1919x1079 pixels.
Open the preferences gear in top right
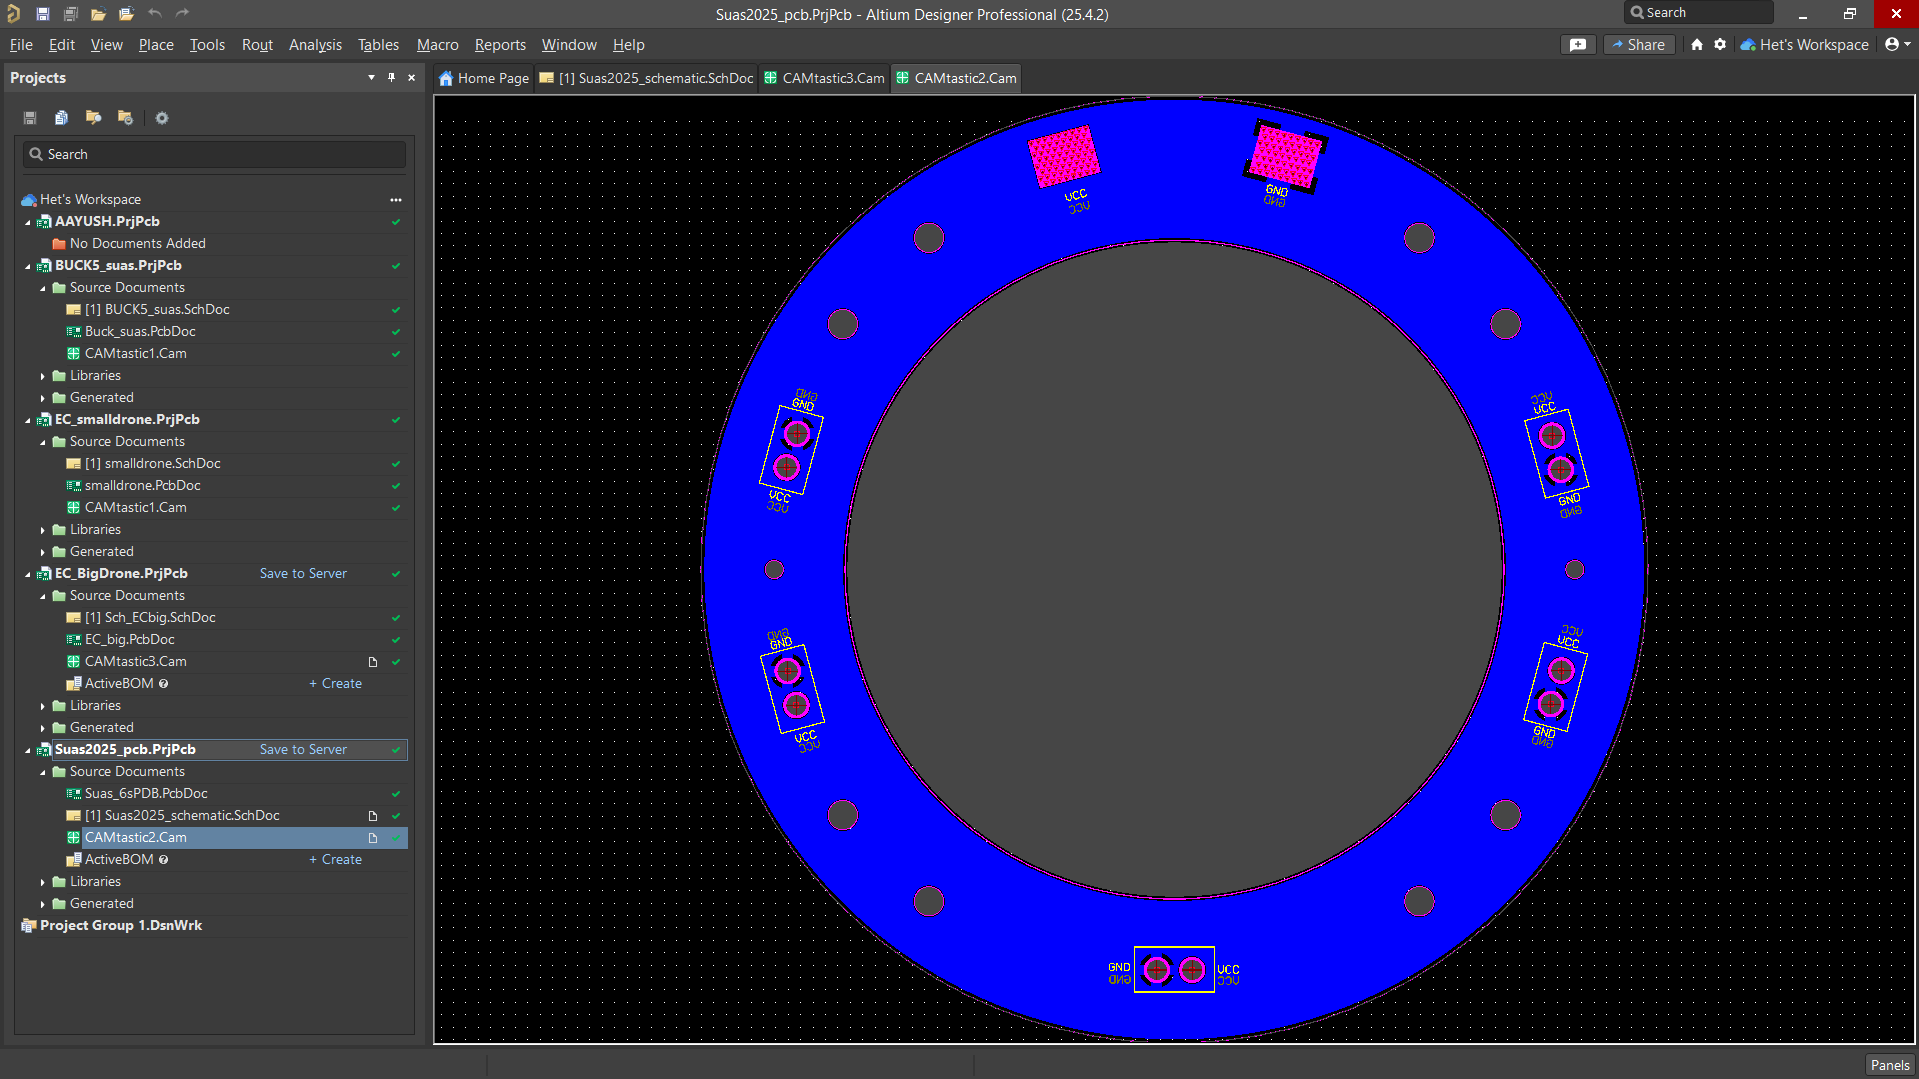coord(1720,44)
